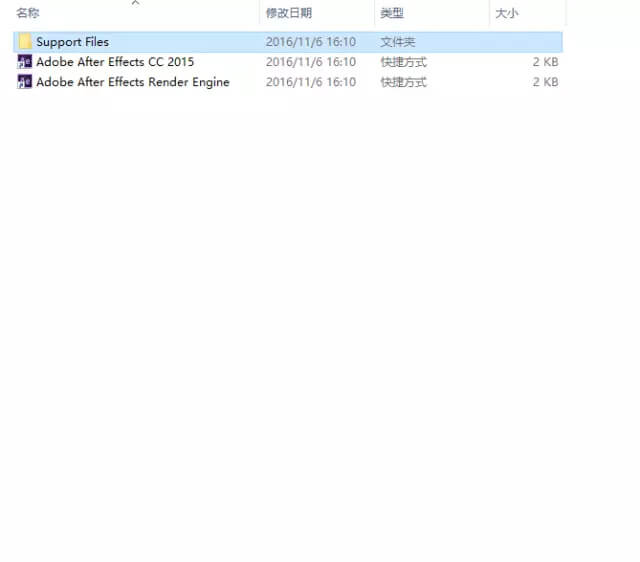Screen dimensions: 640x562
Task: Sort by the 类型 column header
Action: (392, 13)
